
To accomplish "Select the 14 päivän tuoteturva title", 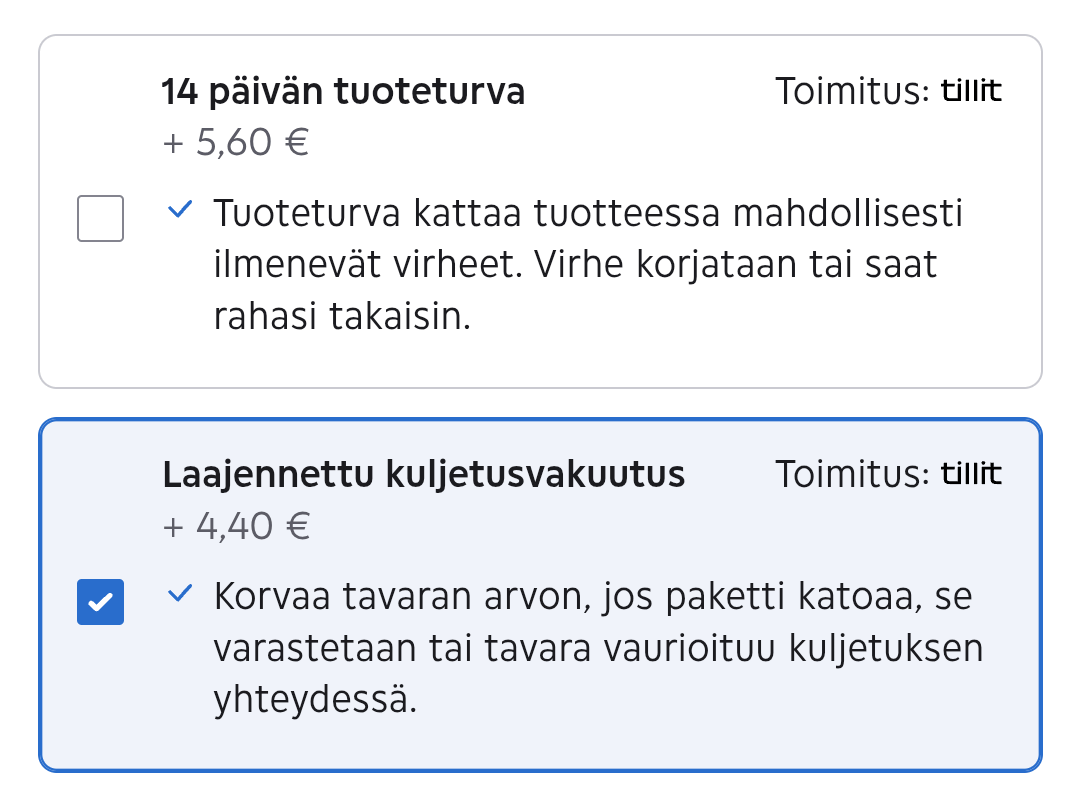I will (x=343, y=92).
